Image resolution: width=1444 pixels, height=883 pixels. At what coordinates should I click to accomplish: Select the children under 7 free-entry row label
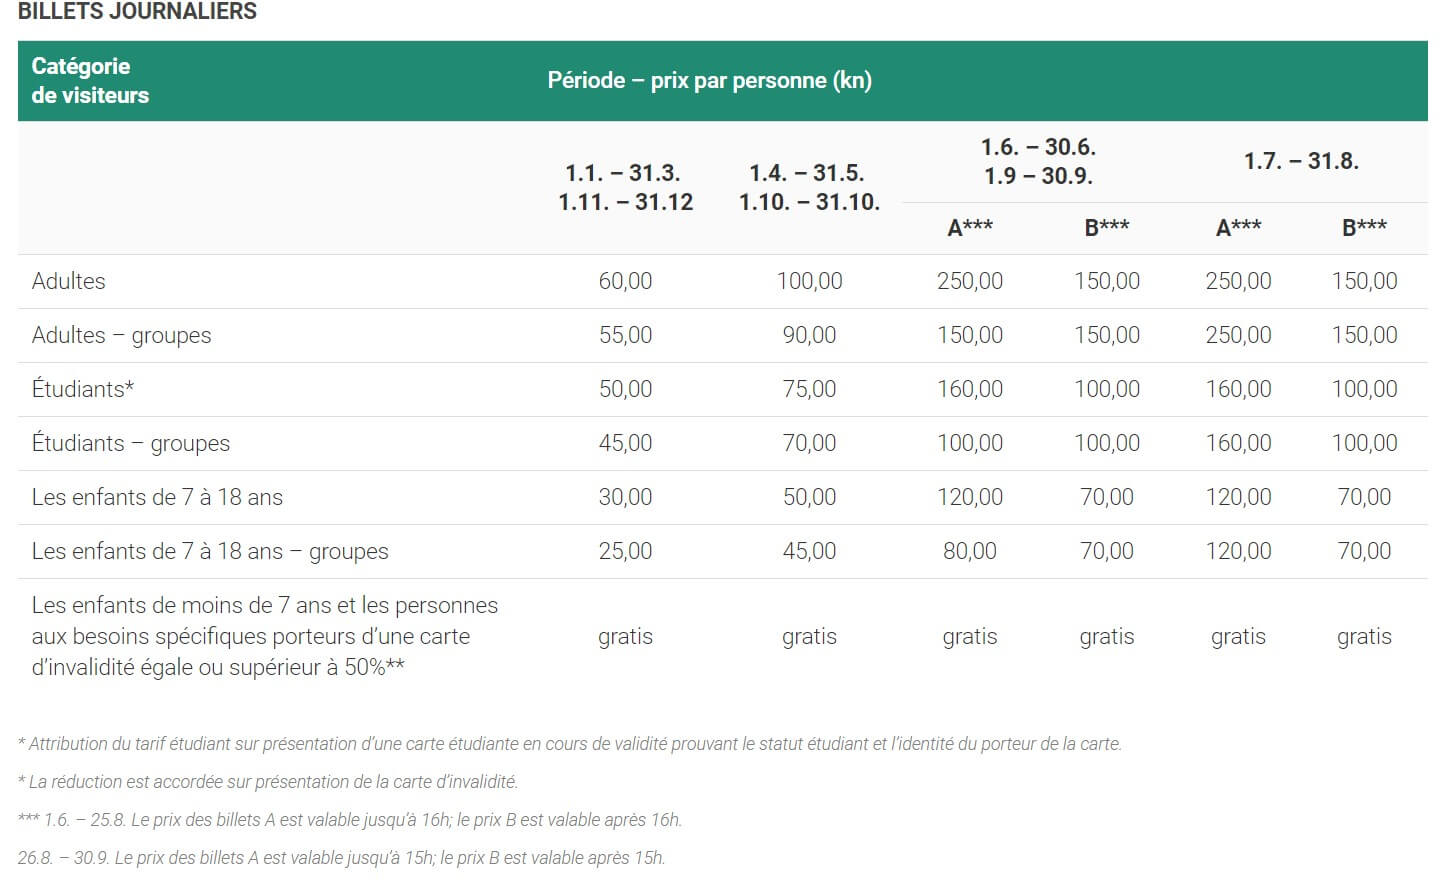(264, 636)
